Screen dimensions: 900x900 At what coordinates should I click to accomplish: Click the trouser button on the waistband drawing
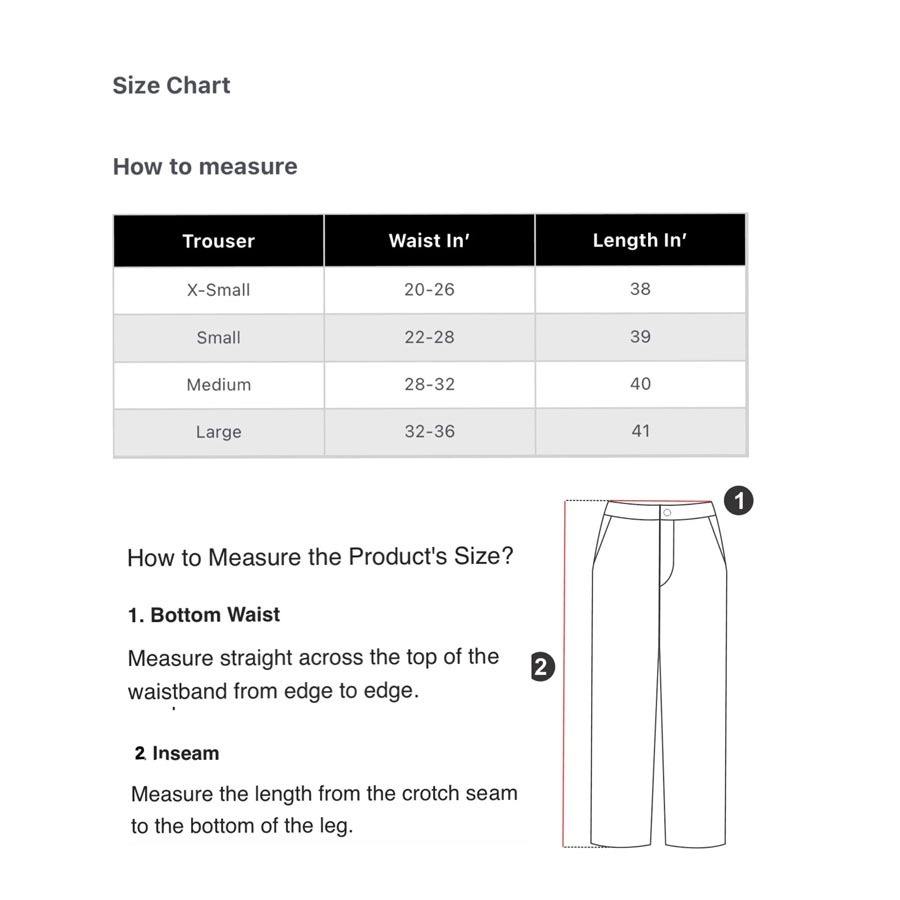pyautogui.click(x=667, y=513)
